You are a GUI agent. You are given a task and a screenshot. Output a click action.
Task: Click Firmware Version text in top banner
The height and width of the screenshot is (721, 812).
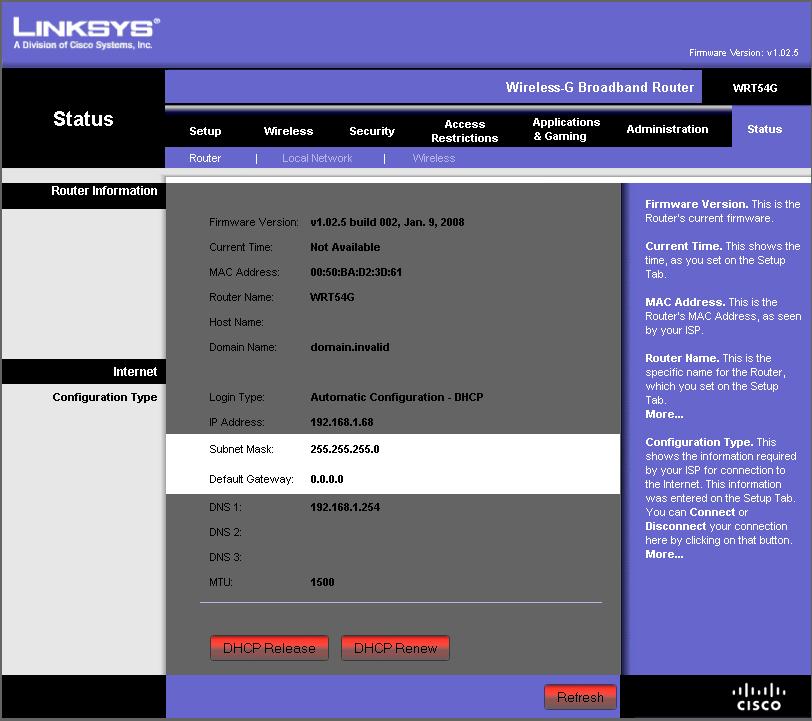[744, 53]
